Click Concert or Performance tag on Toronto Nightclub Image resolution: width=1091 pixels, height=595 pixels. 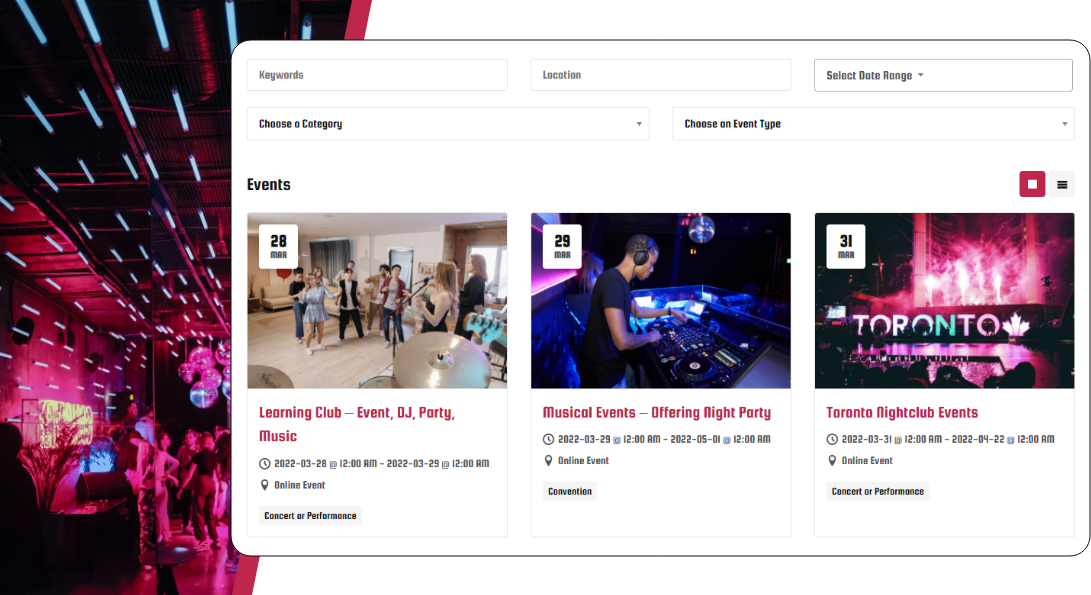tap(877, 491)
